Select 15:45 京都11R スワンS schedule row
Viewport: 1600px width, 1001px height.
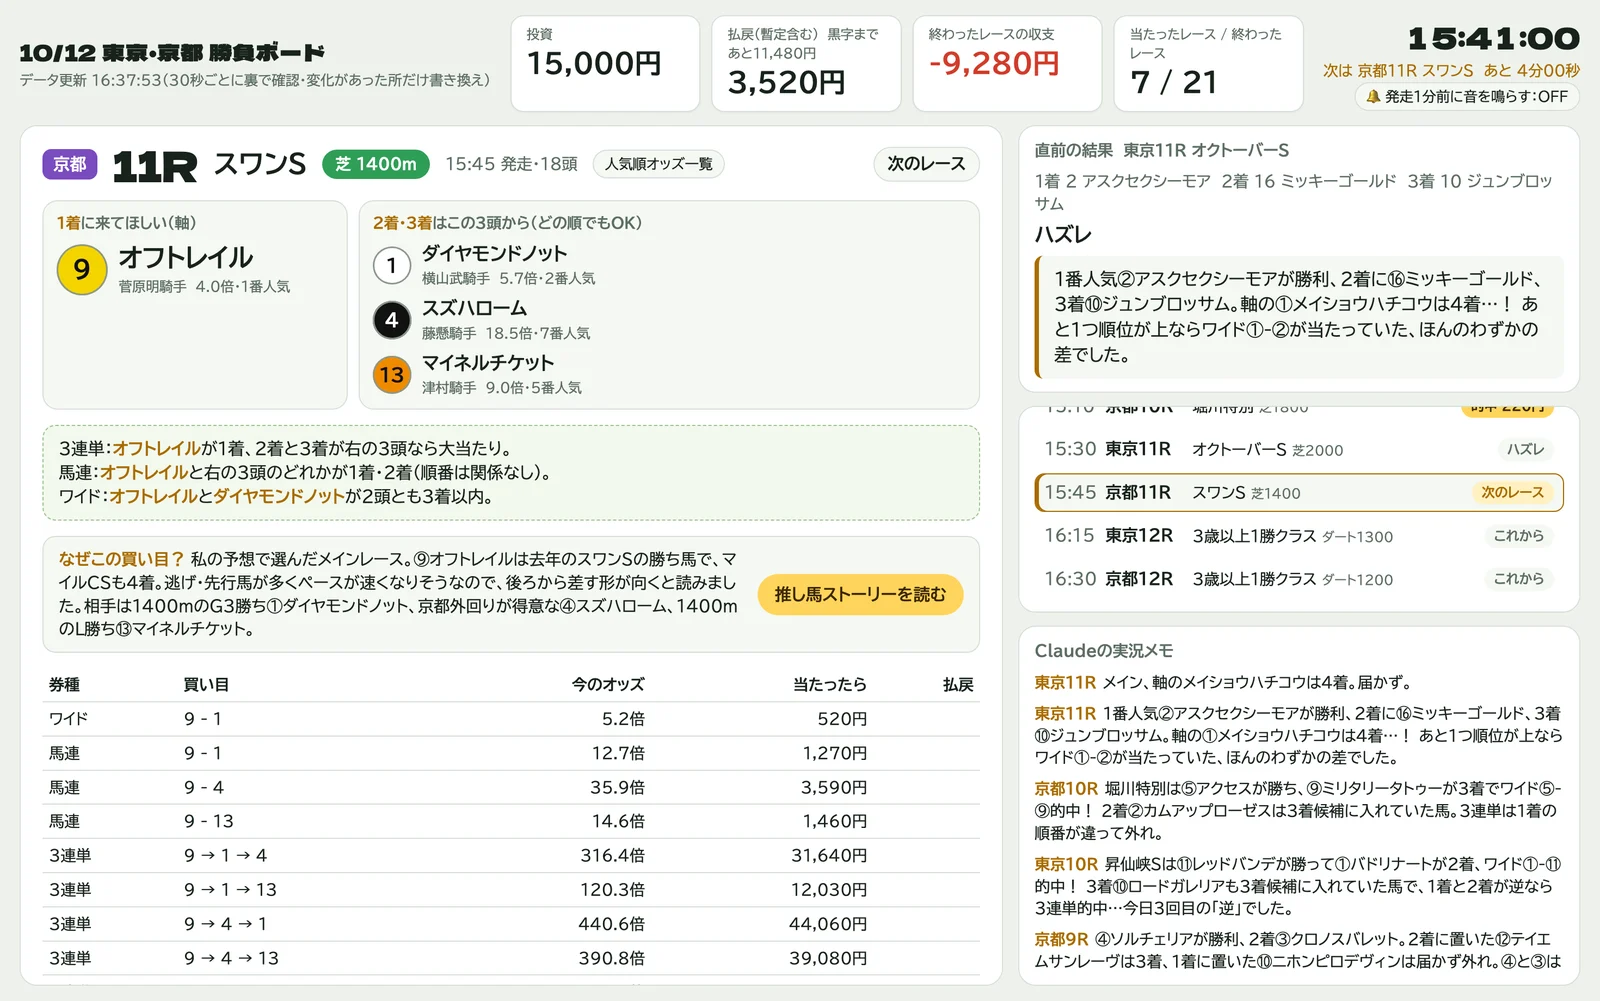click(x=1298, y=492)
